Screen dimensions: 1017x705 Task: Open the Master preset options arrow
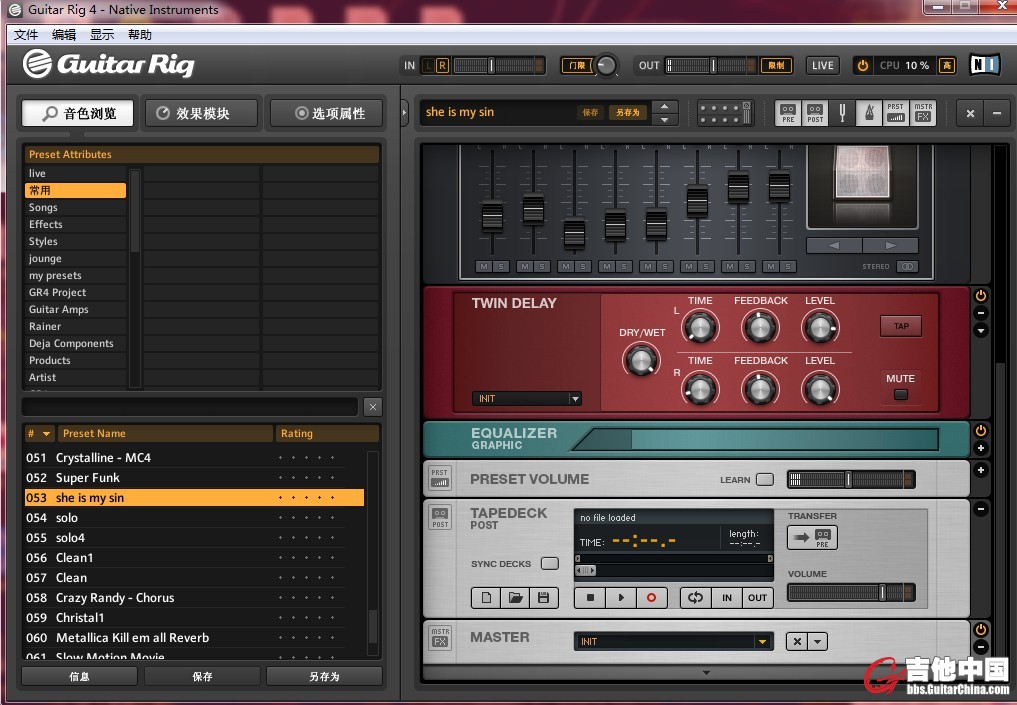pyautogui.click(x=817, y=641)
